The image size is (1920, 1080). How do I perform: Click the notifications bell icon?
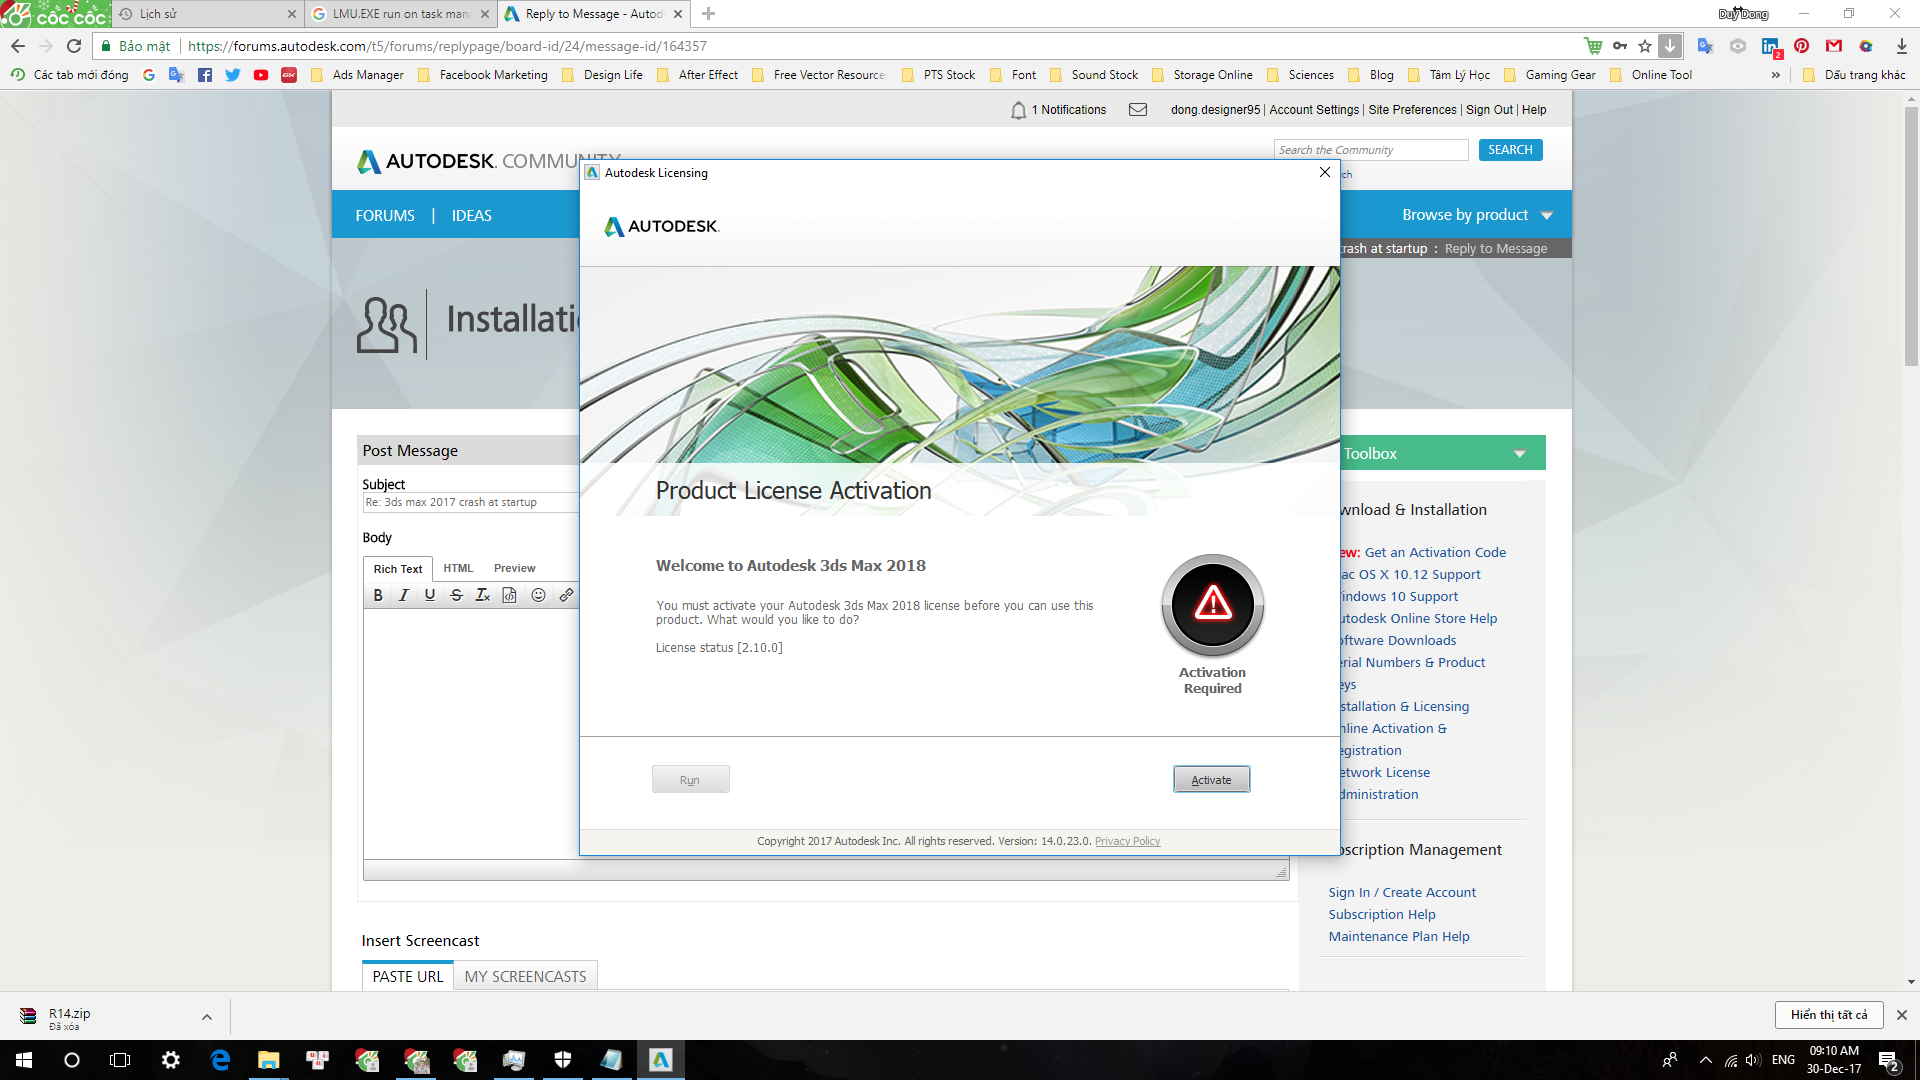1018,110
